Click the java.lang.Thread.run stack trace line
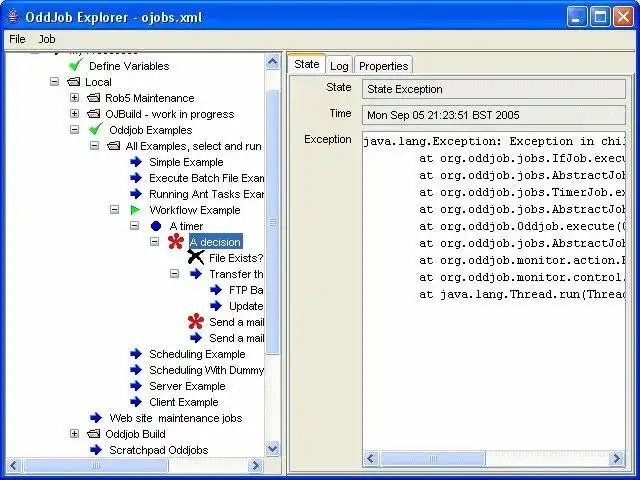 click(x=522, y=294)
